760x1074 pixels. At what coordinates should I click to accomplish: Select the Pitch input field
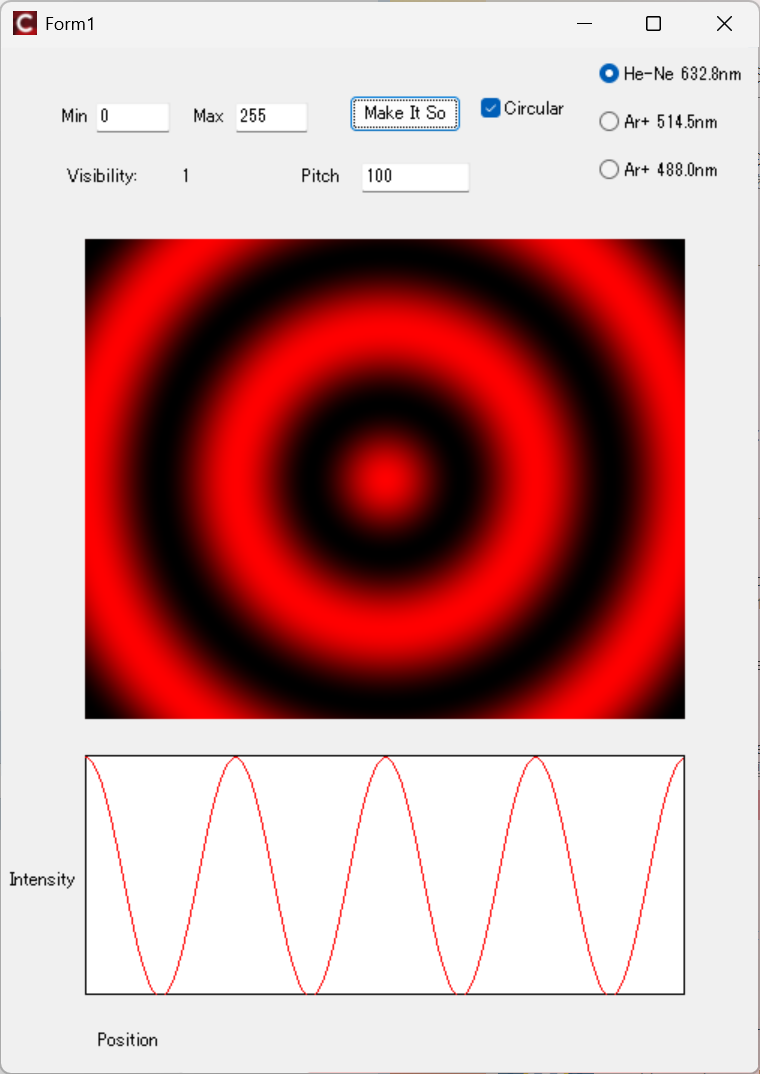point(414,176)
